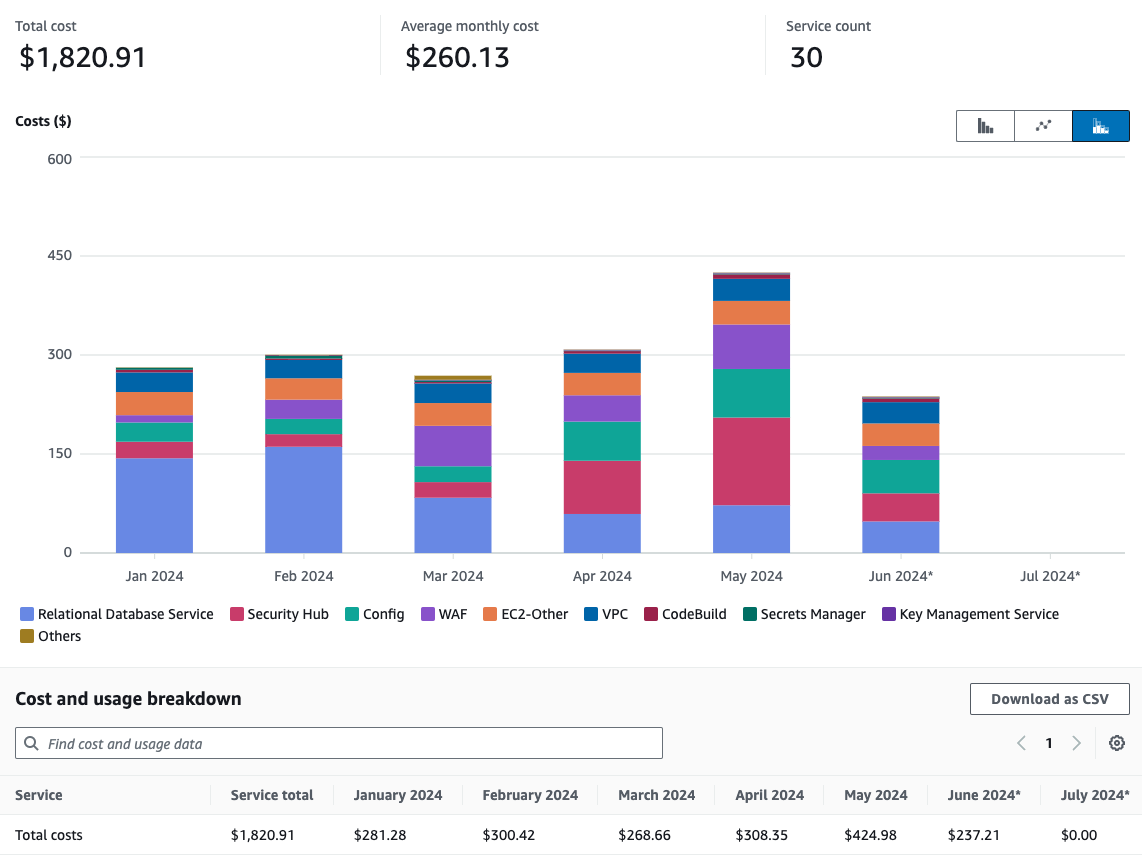Switch to the grouped bar chart view
This screenshot has width=1142, height=858.
pyautogui.click(x=985, y=126)
